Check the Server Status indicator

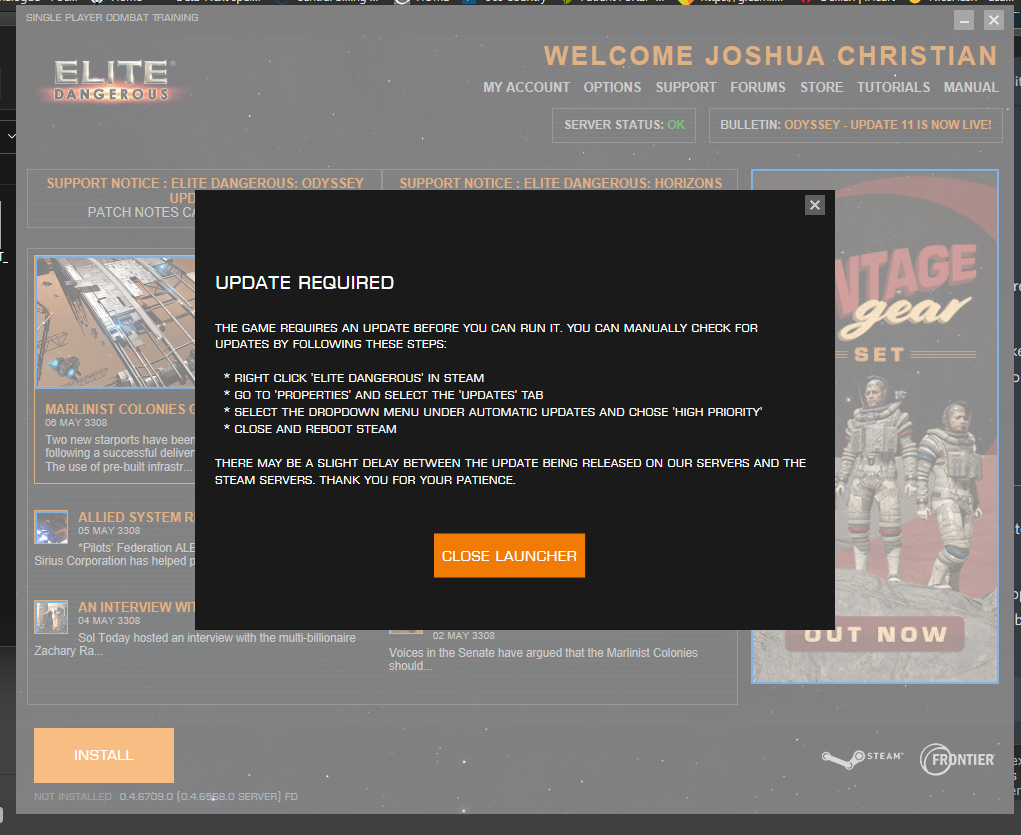(x=624, y=125)
